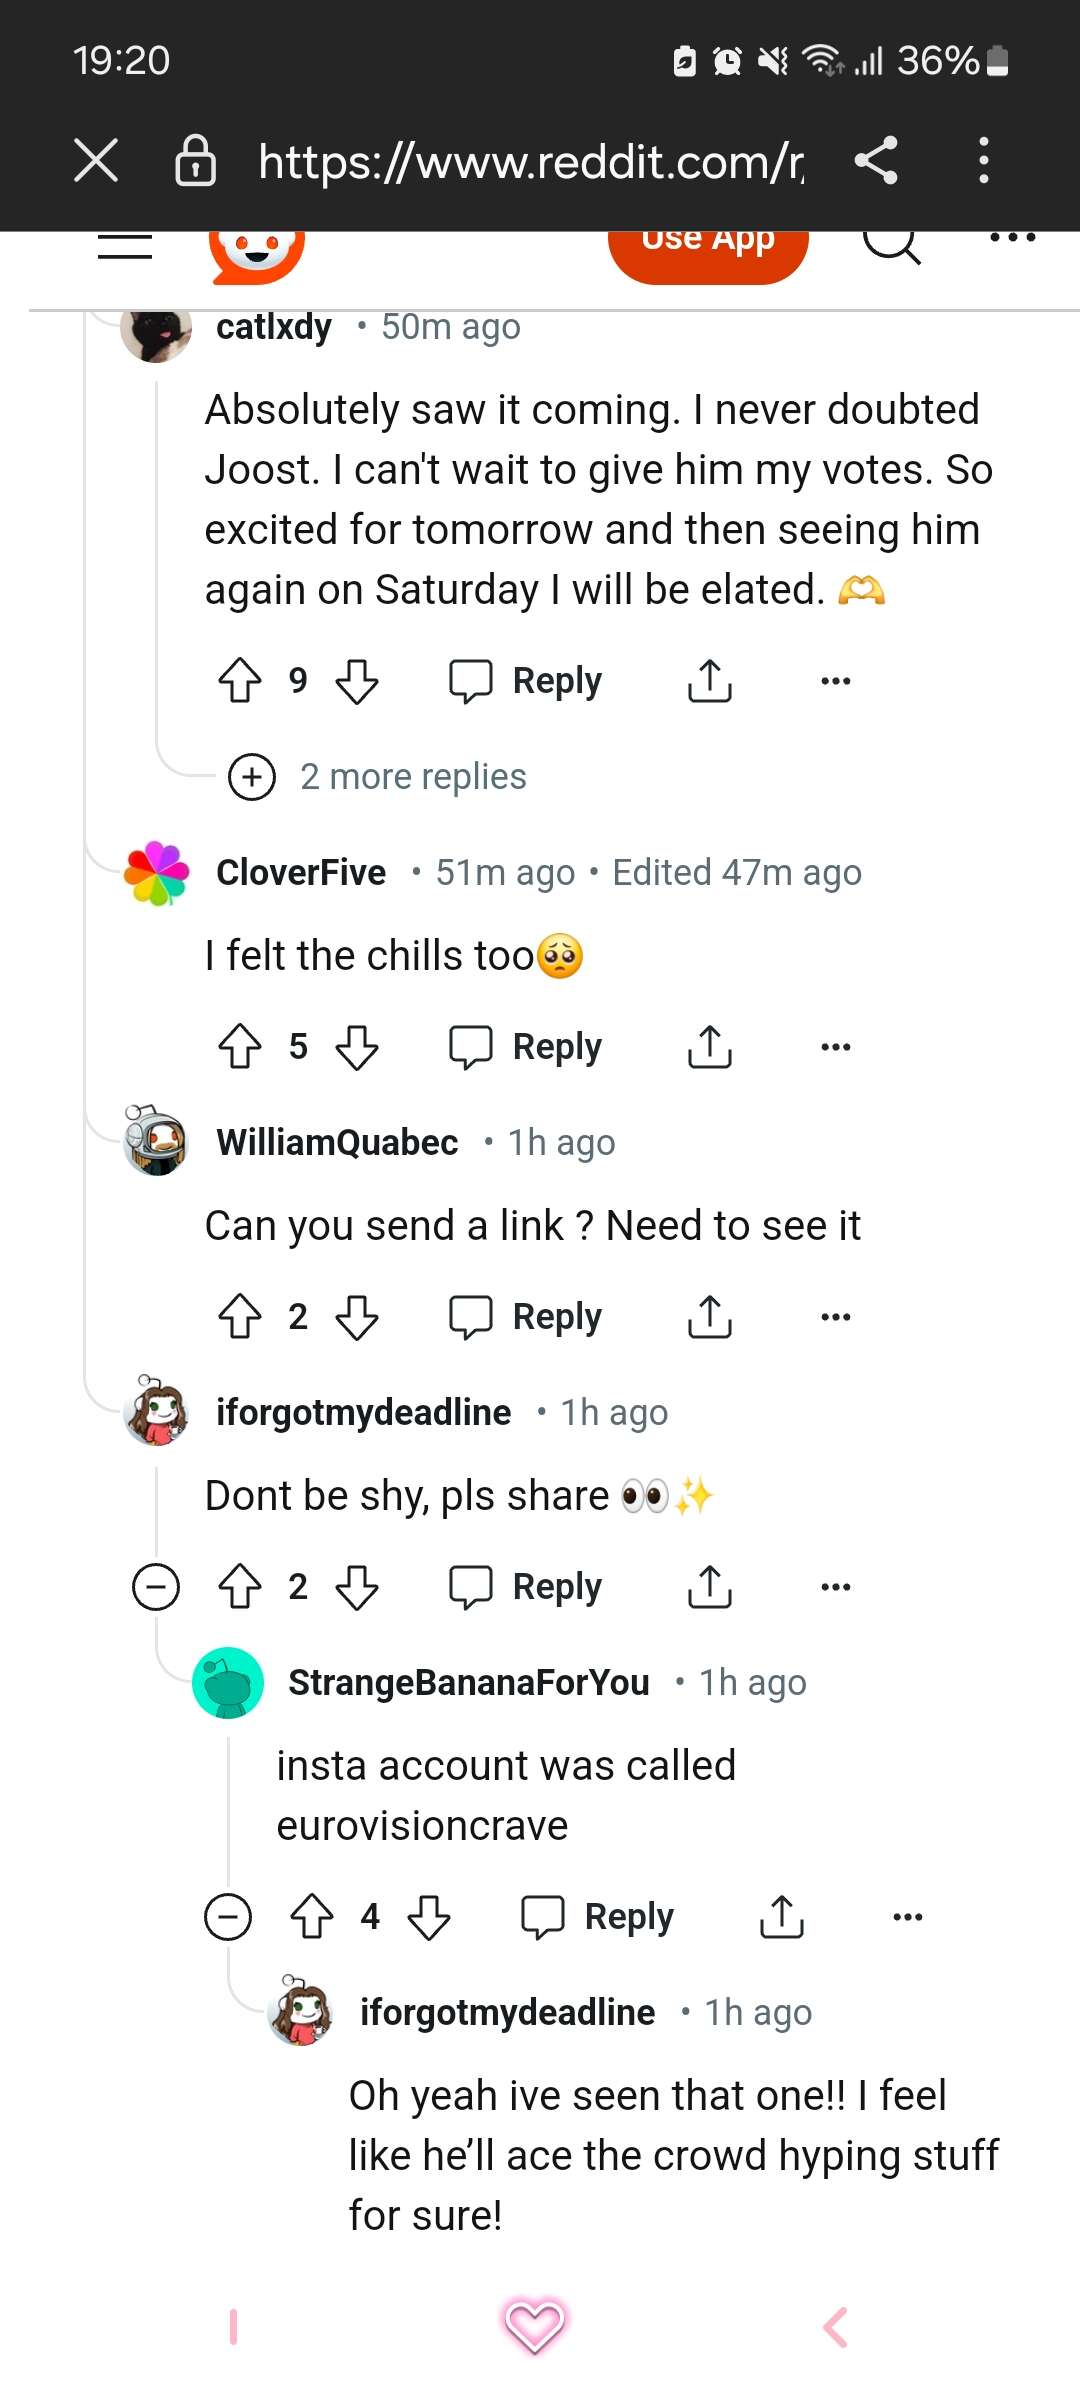Open CloverFive's user profile link
The height and width of the screenshot is (2400, 1080).
pyautogui.click(x=301, y=873)
